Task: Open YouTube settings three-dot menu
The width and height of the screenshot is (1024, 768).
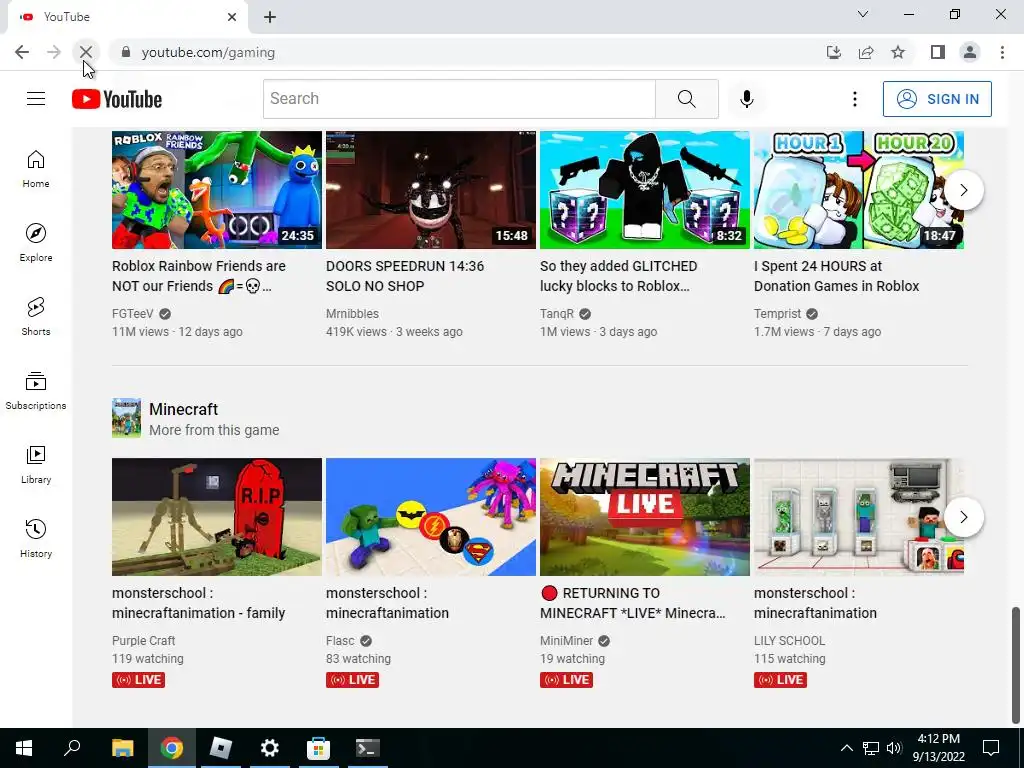Action: coord(854,99)
